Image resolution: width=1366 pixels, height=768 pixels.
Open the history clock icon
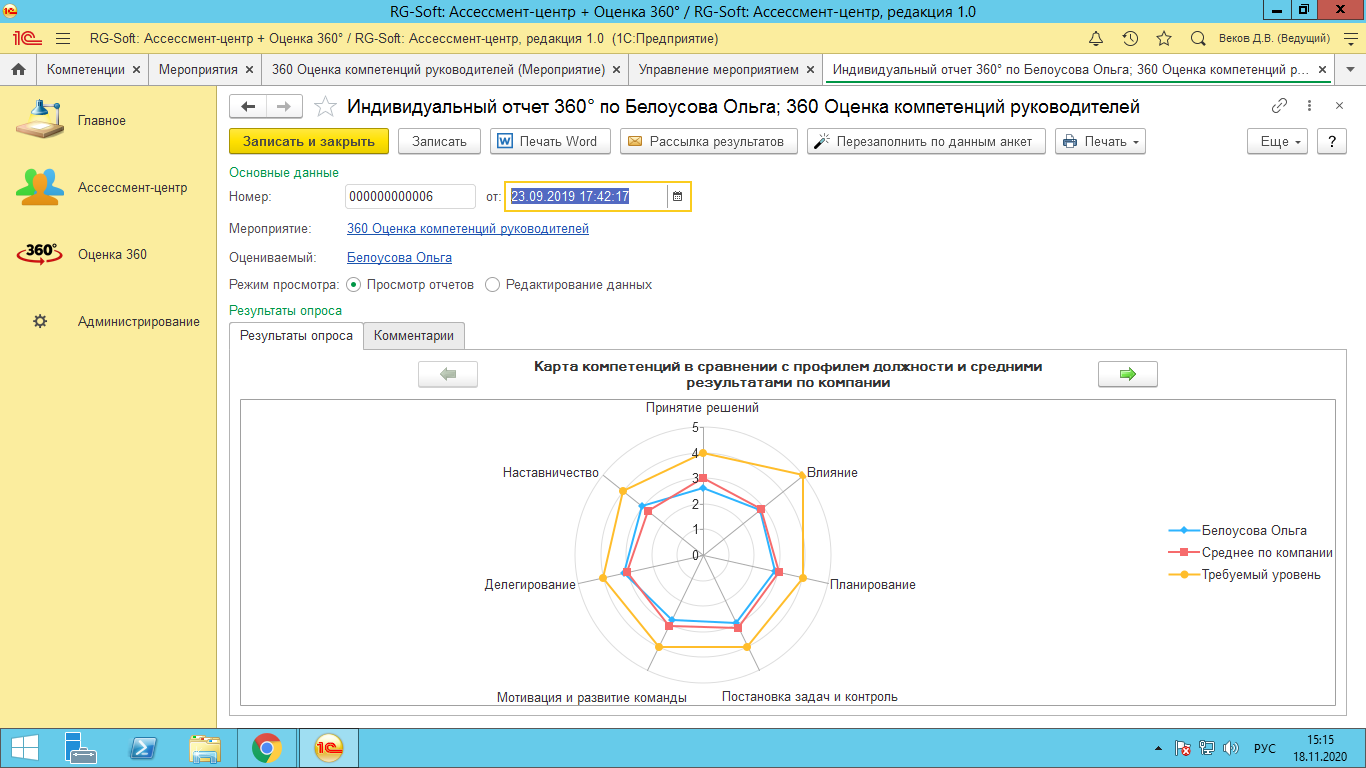[x=1130, y=39]
